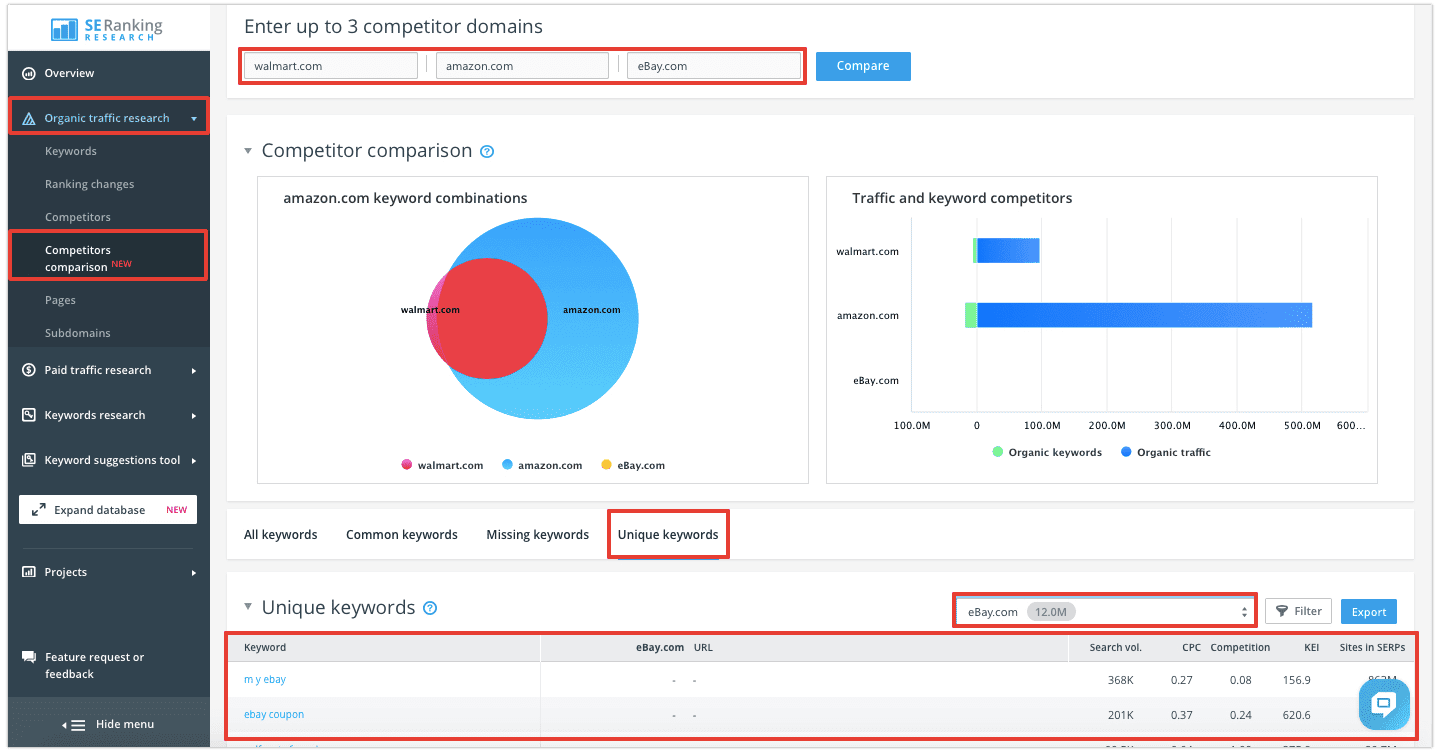Viewport: 1437px width, 752px height.
Task: Click the Overview gauge icon
Action: (x=29, y=74)
